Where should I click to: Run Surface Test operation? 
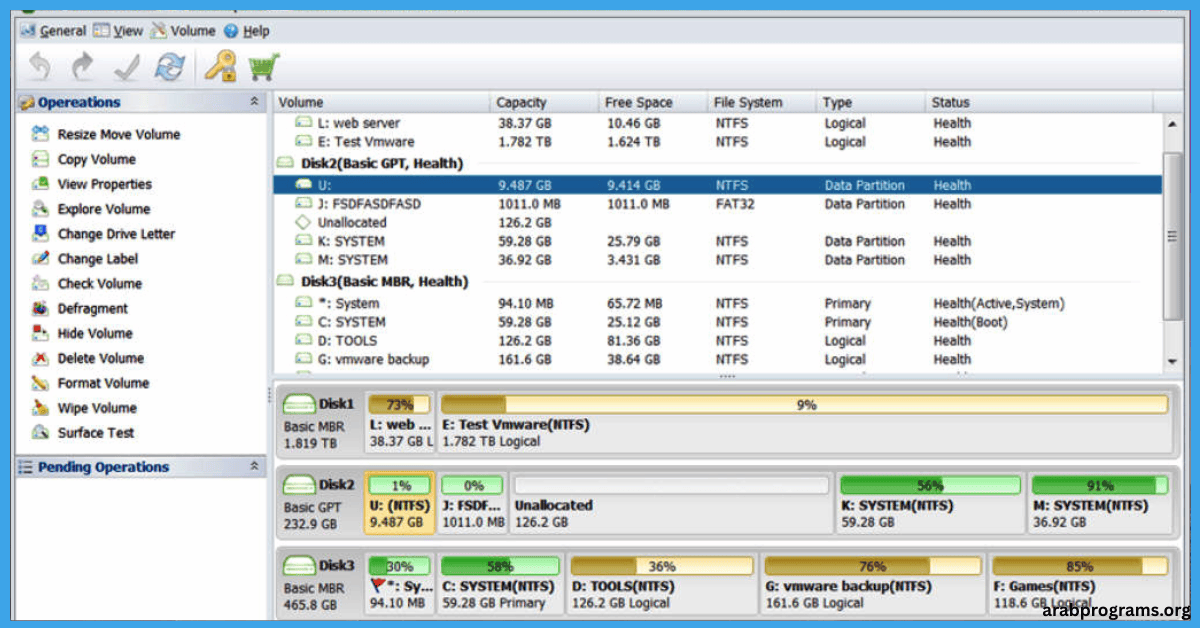83,433
